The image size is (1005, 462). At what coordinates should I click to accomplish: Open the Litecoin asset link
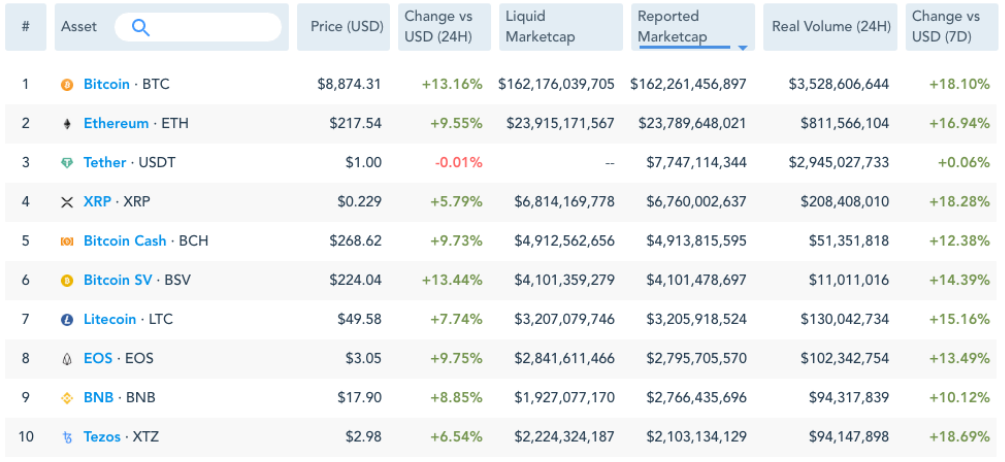pos(110,318)
